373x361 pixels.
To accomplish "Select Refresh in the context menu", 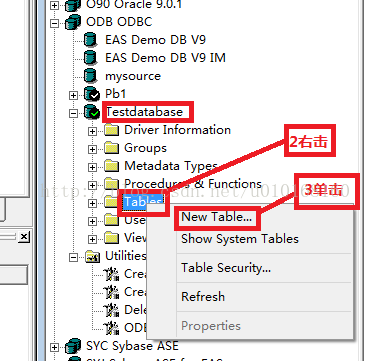I will tap(203, 297).
